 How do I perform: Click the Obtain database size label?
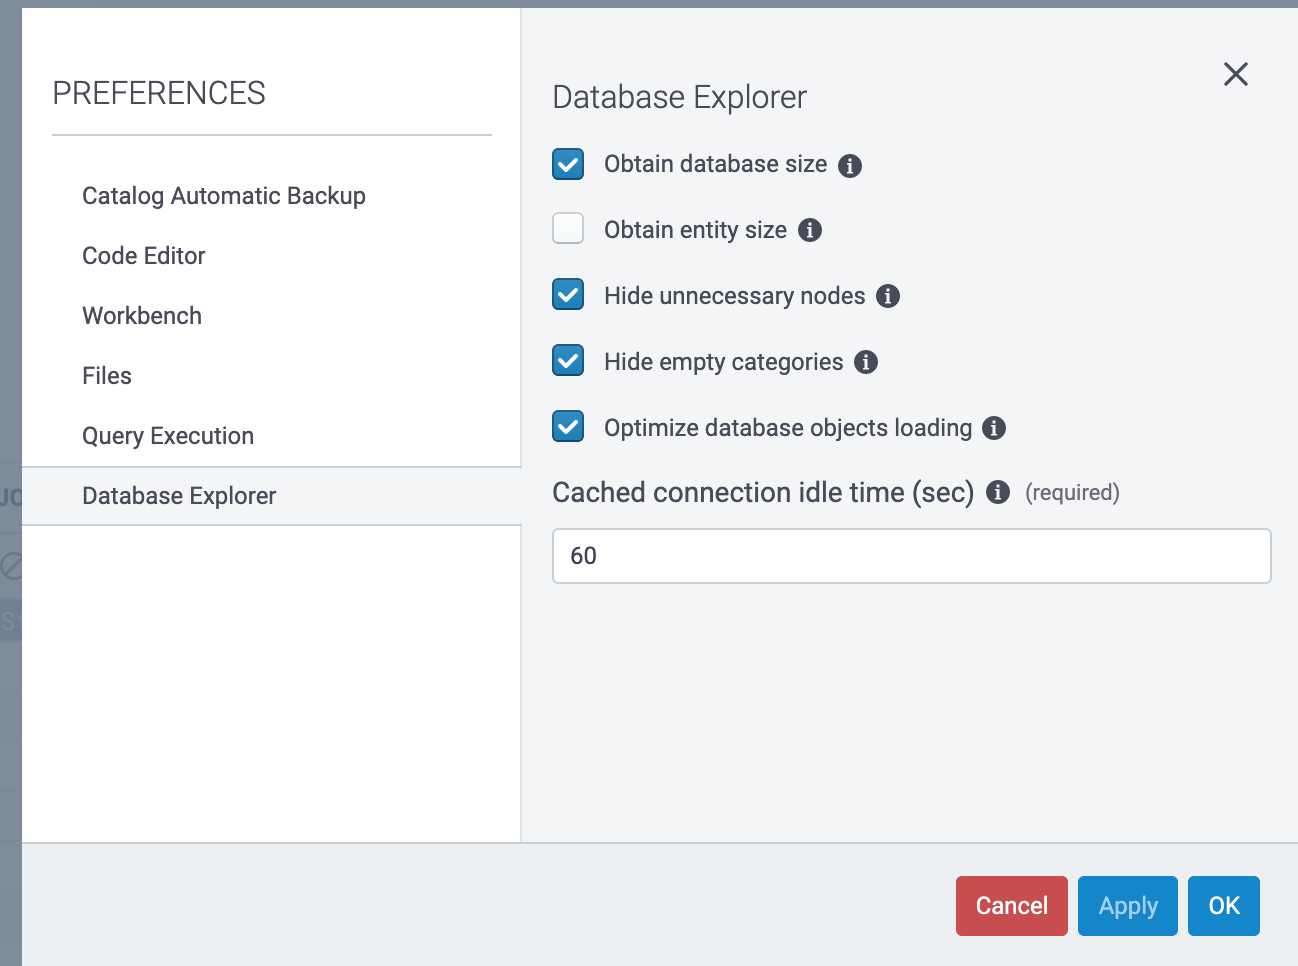[x=716, y=164]
